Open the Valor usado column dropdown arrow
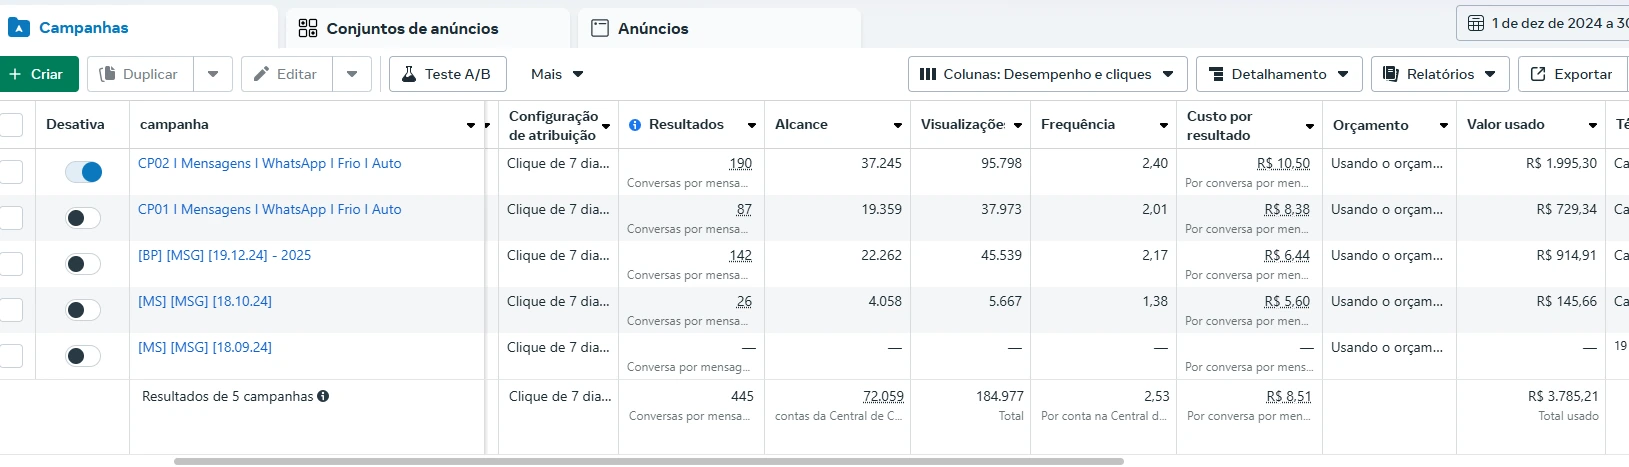The height and width of the screenshot is (467, 1629). tap(1593, 125)
